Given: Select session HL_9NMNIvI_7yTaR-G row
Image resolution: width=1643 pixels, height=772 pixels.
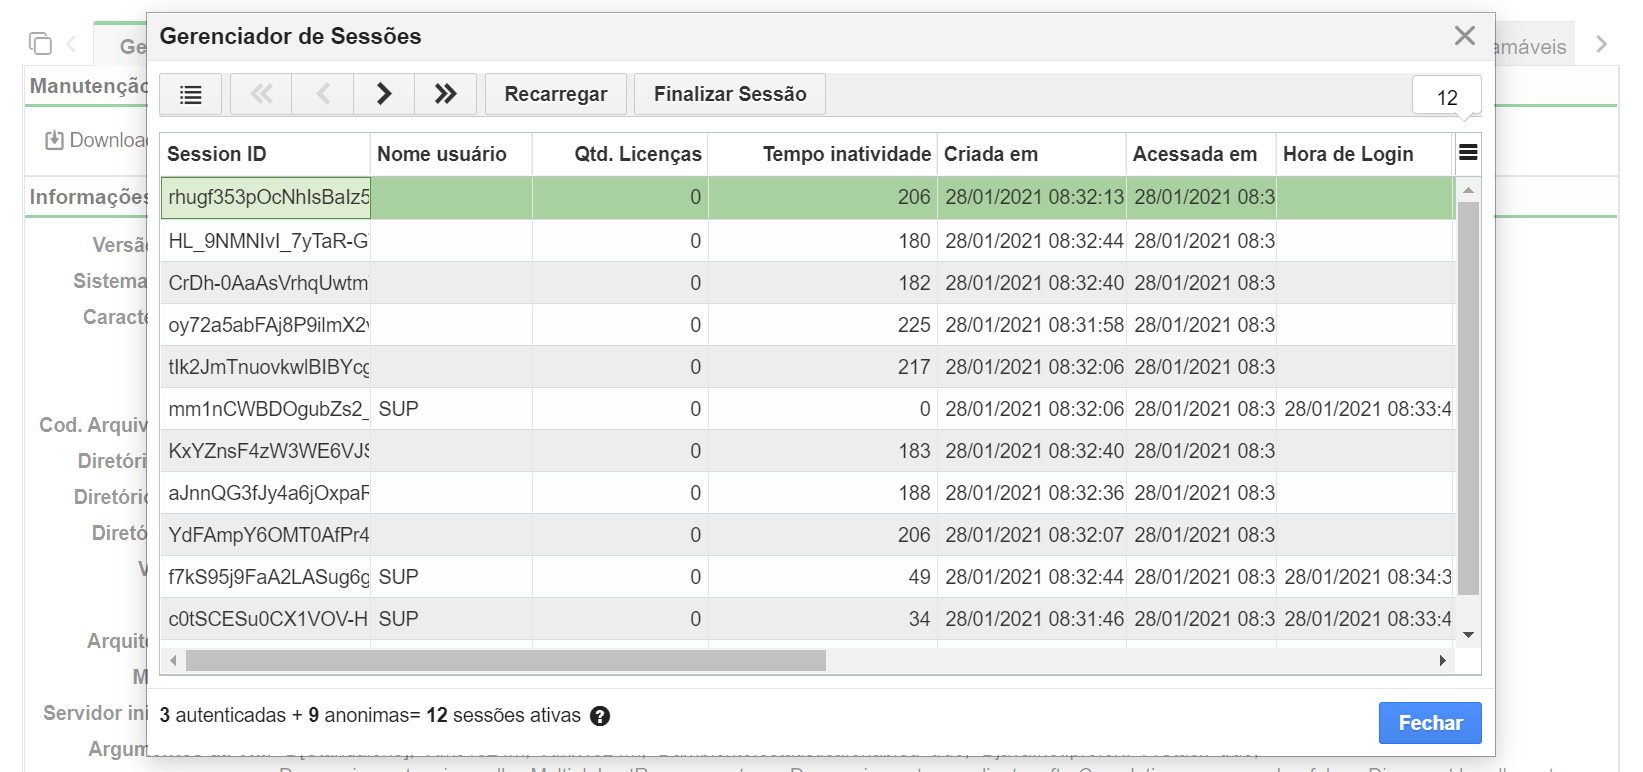Looking at the screenshot, I should [x=807, y=241].
